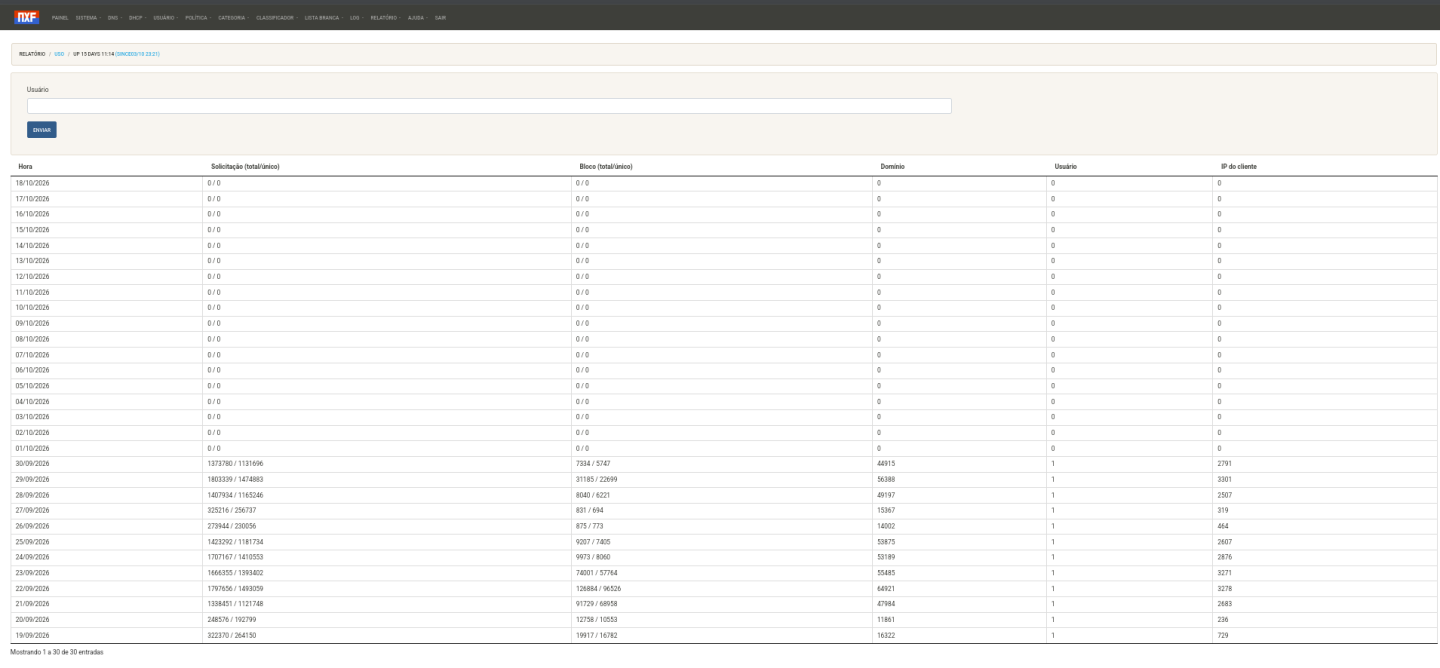
Task: Click request value 1373780 / 1131696
Action: [x=235, y=463]
